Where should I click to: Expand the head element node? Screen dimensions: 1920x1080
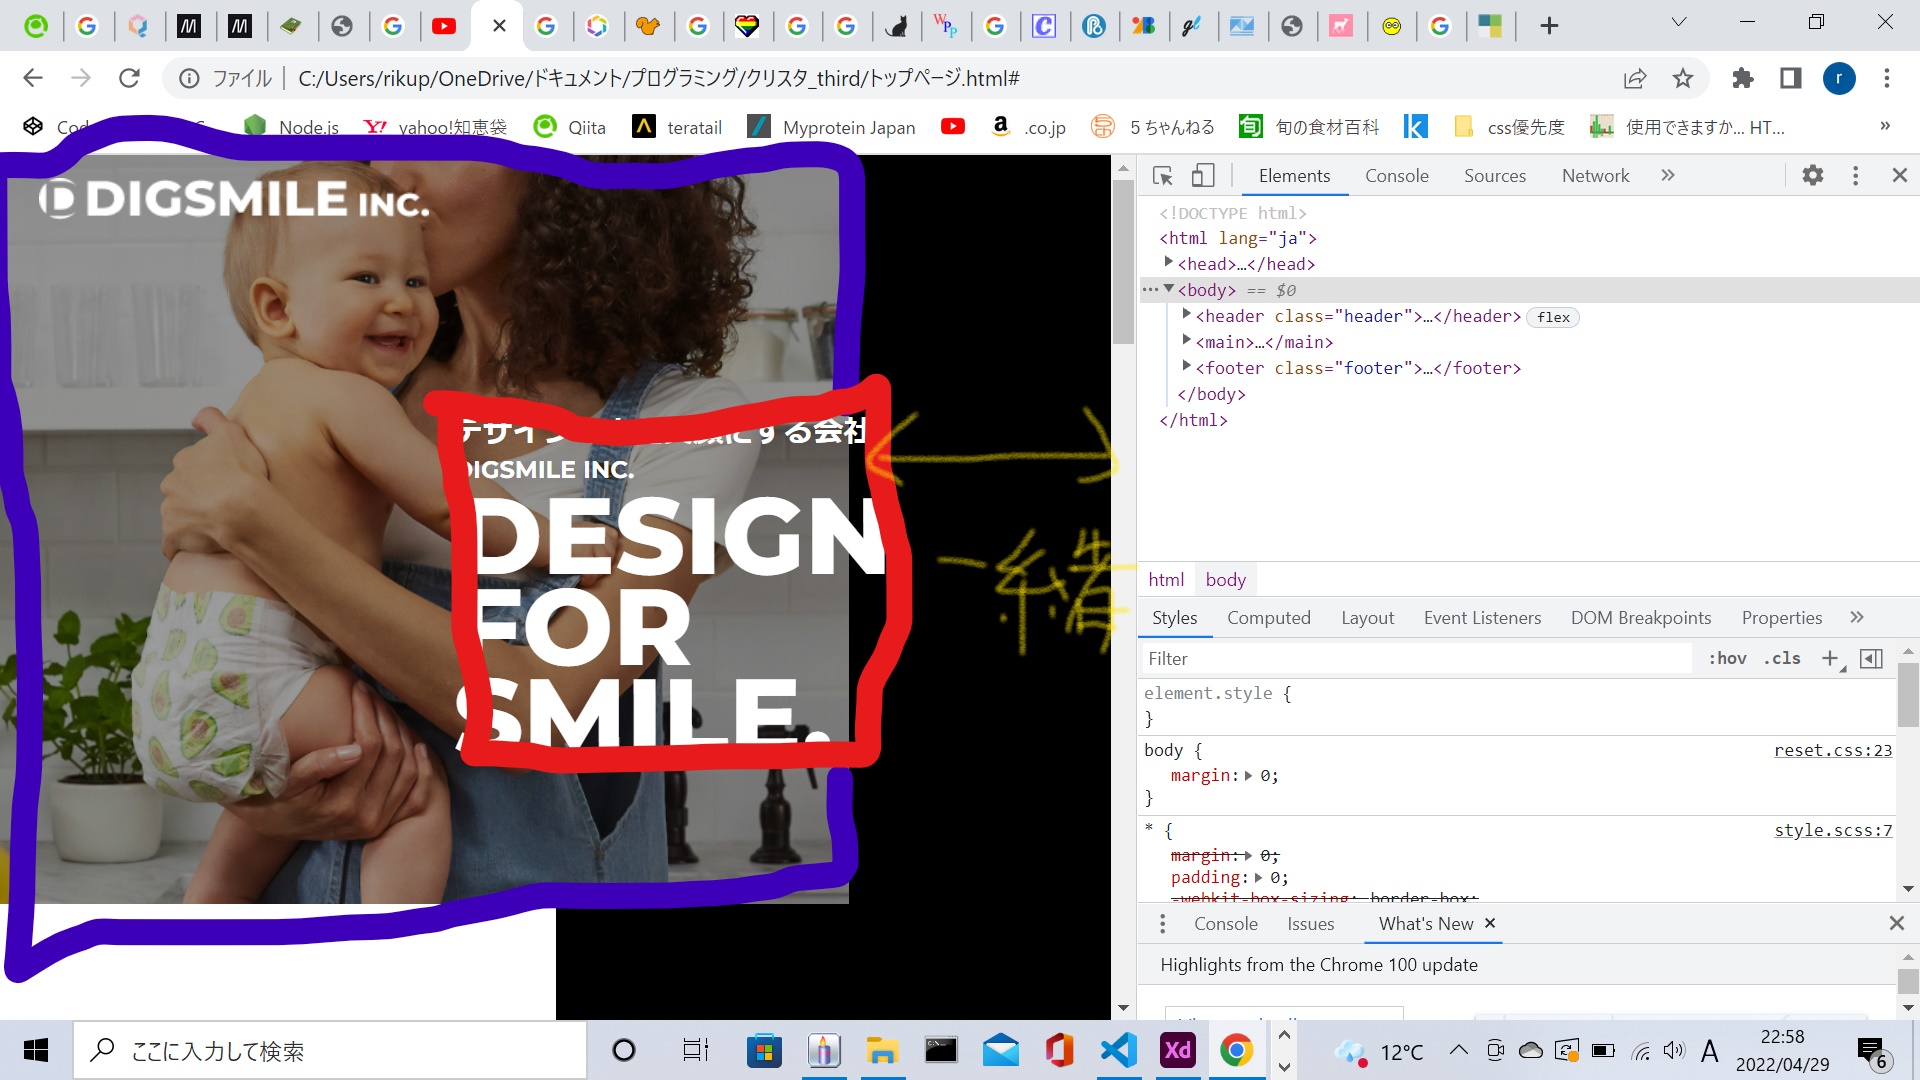click(x=1168, y=263)
